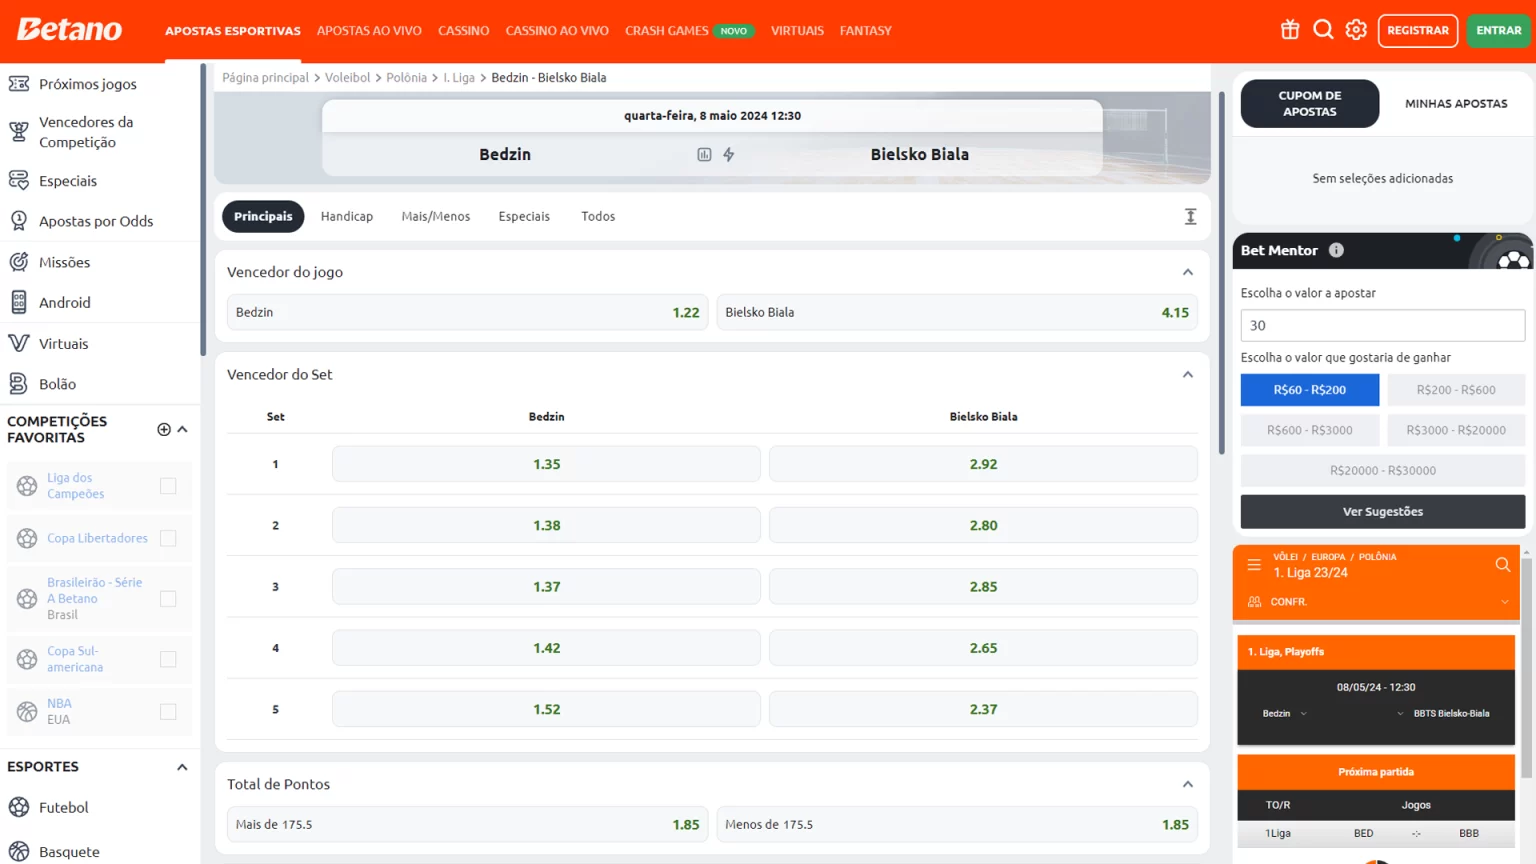The height and width of the screenshot is (864, 1536).
Task: Click the Futebol ball icon
Action: tap(19, 807)
